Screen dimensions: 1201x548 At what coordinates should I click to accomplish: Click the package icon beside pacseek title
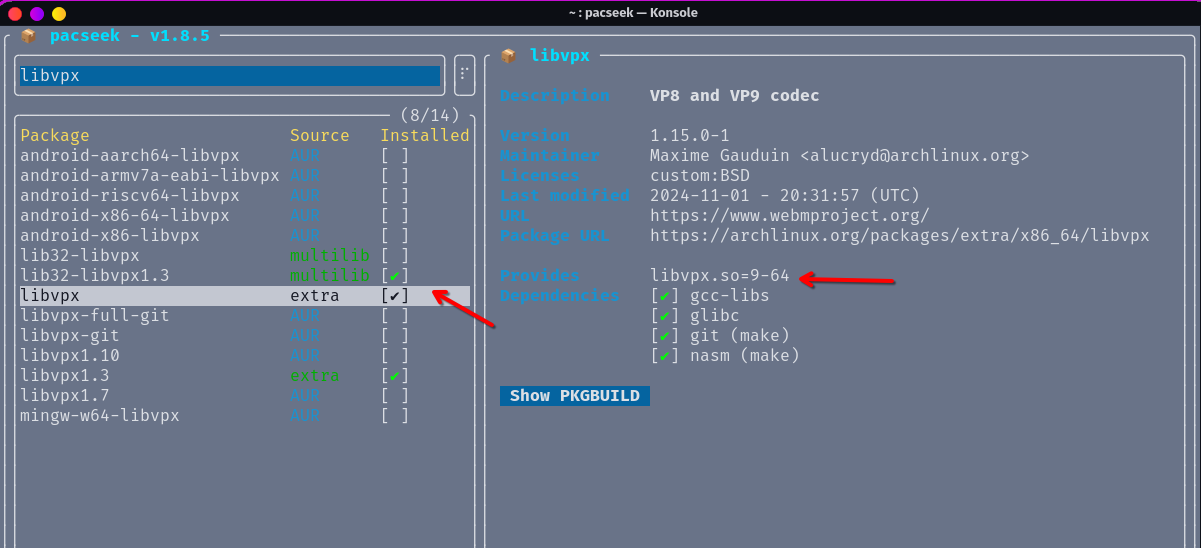(28, 36)
